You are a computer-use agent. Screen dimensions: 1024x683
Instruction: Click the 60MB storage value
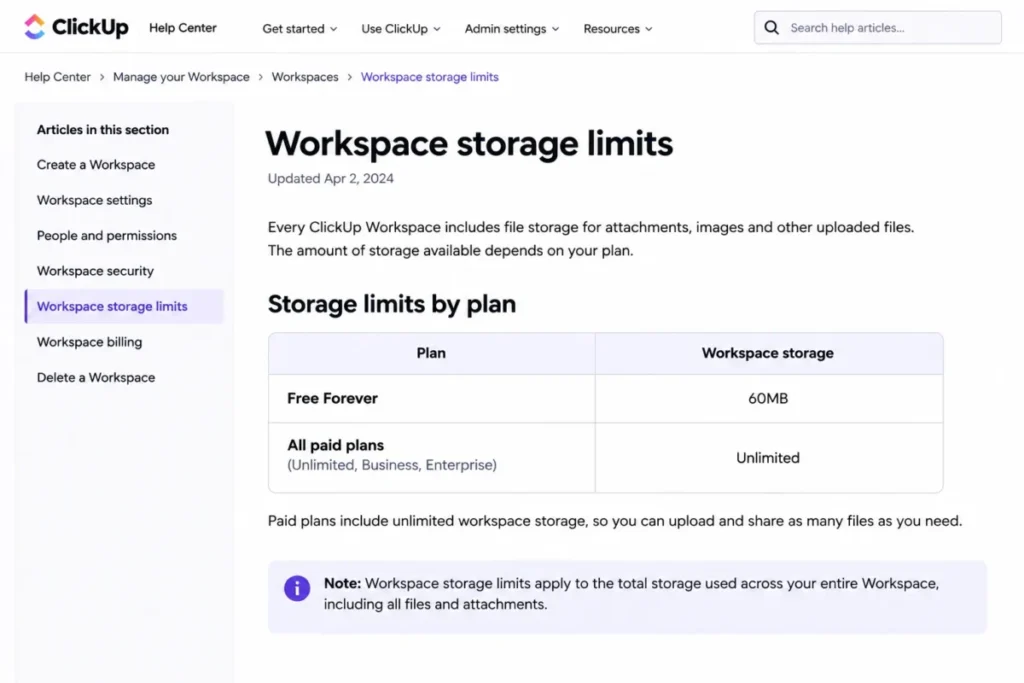pos(768,398)
